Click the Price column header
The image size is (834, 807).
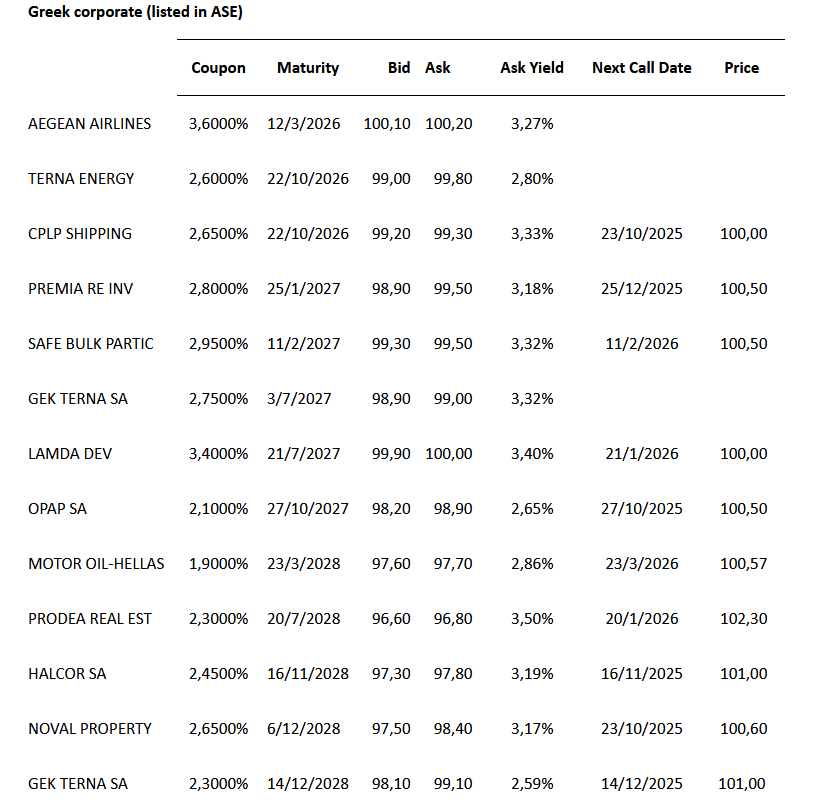click(x=742, y=68)
